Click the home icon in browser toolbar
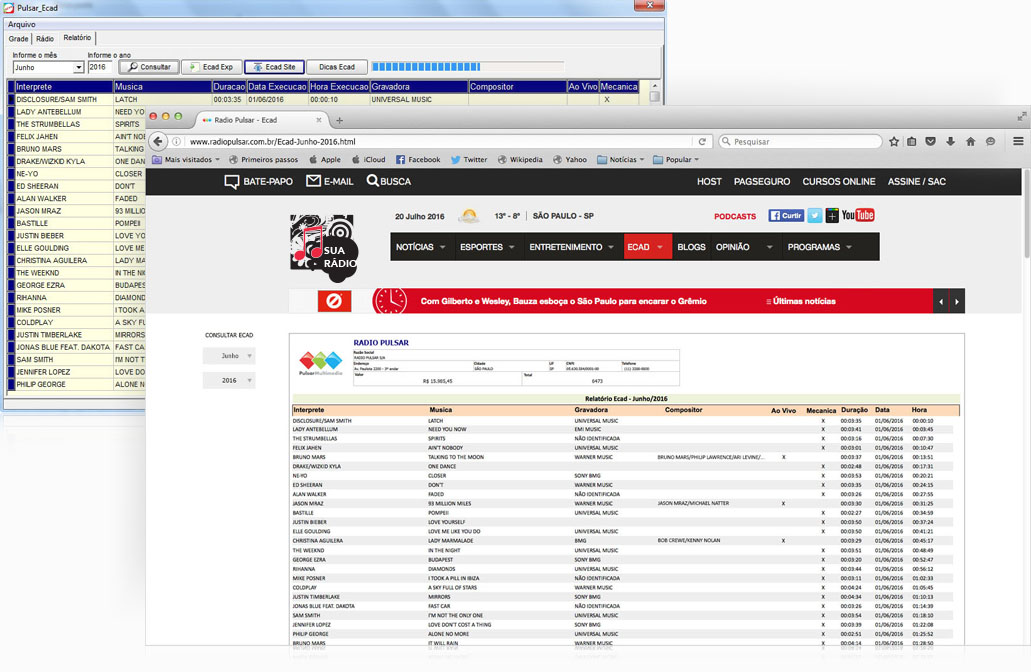The image size is (1031, 672). pos(971,141)
